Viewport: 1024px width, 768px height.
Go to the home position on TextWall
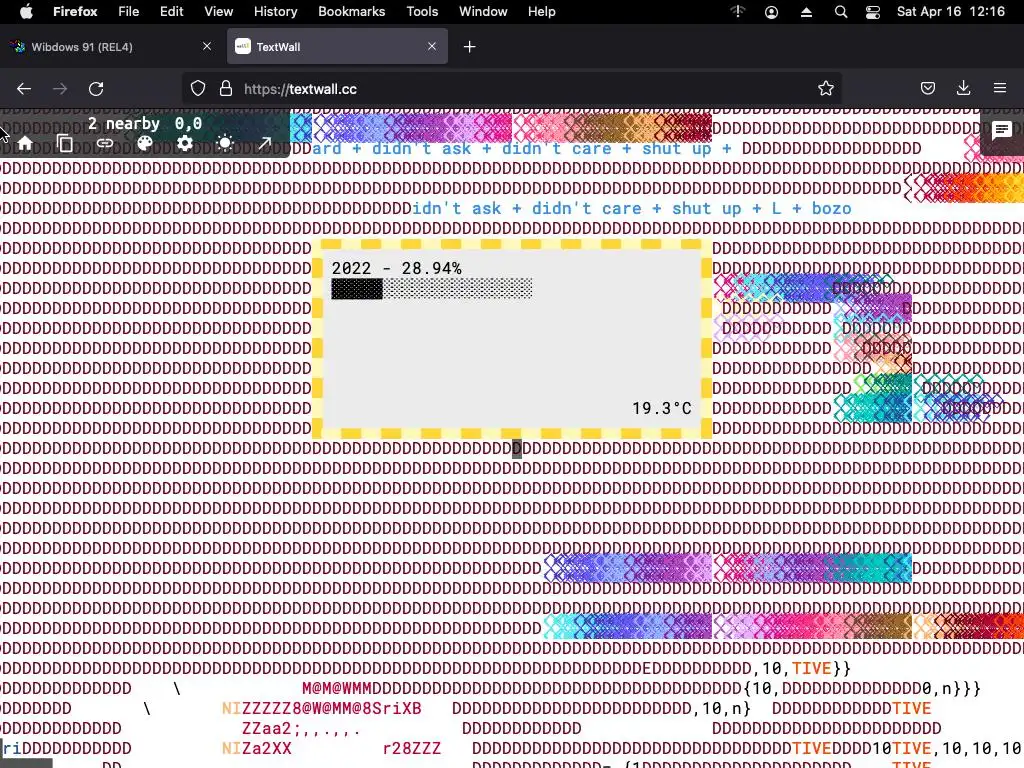[x=25, y=143]
